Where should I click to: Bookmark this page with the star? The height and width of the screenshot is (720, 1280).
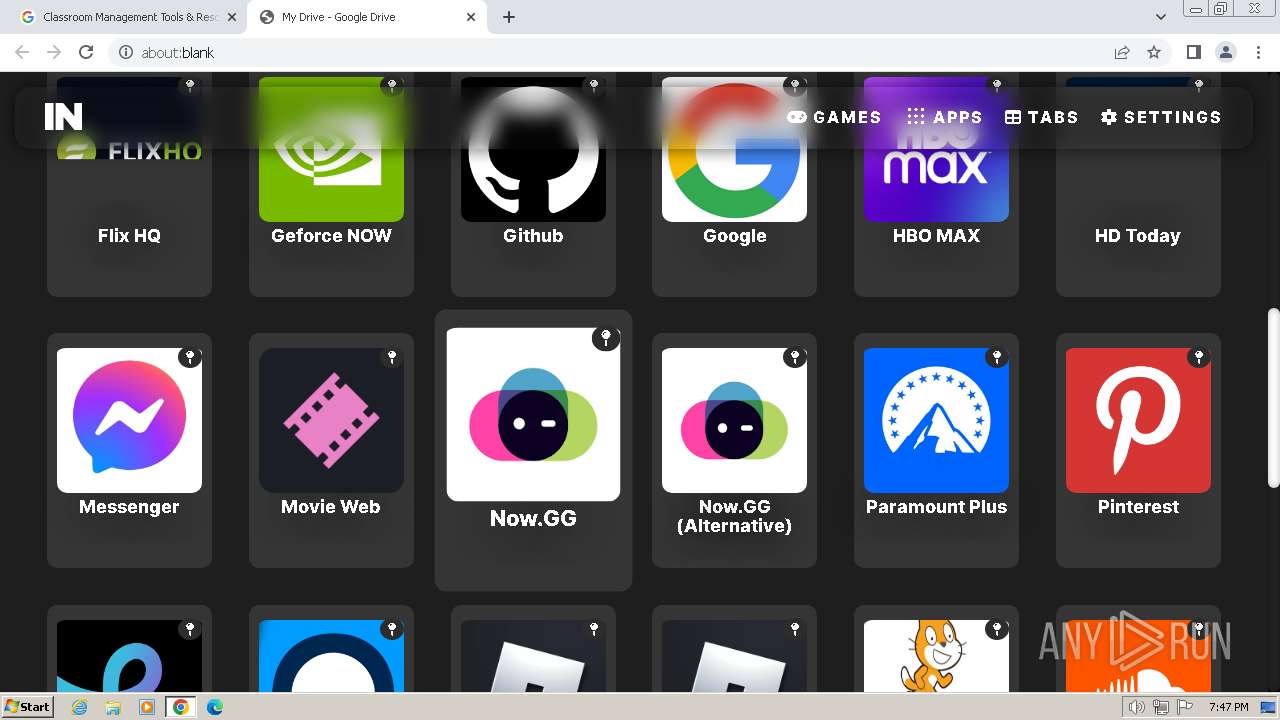tap(1154, 52)
